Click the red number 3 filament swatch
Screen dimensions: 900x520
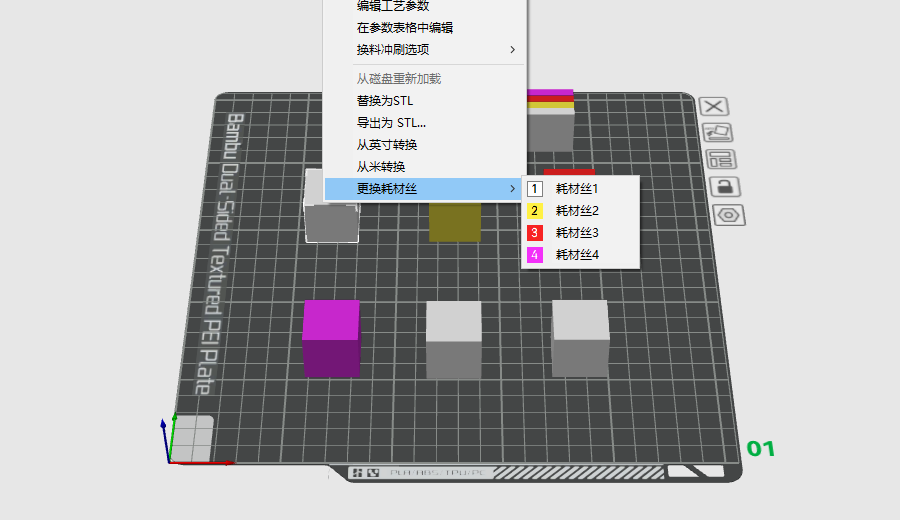click(534, 233)
